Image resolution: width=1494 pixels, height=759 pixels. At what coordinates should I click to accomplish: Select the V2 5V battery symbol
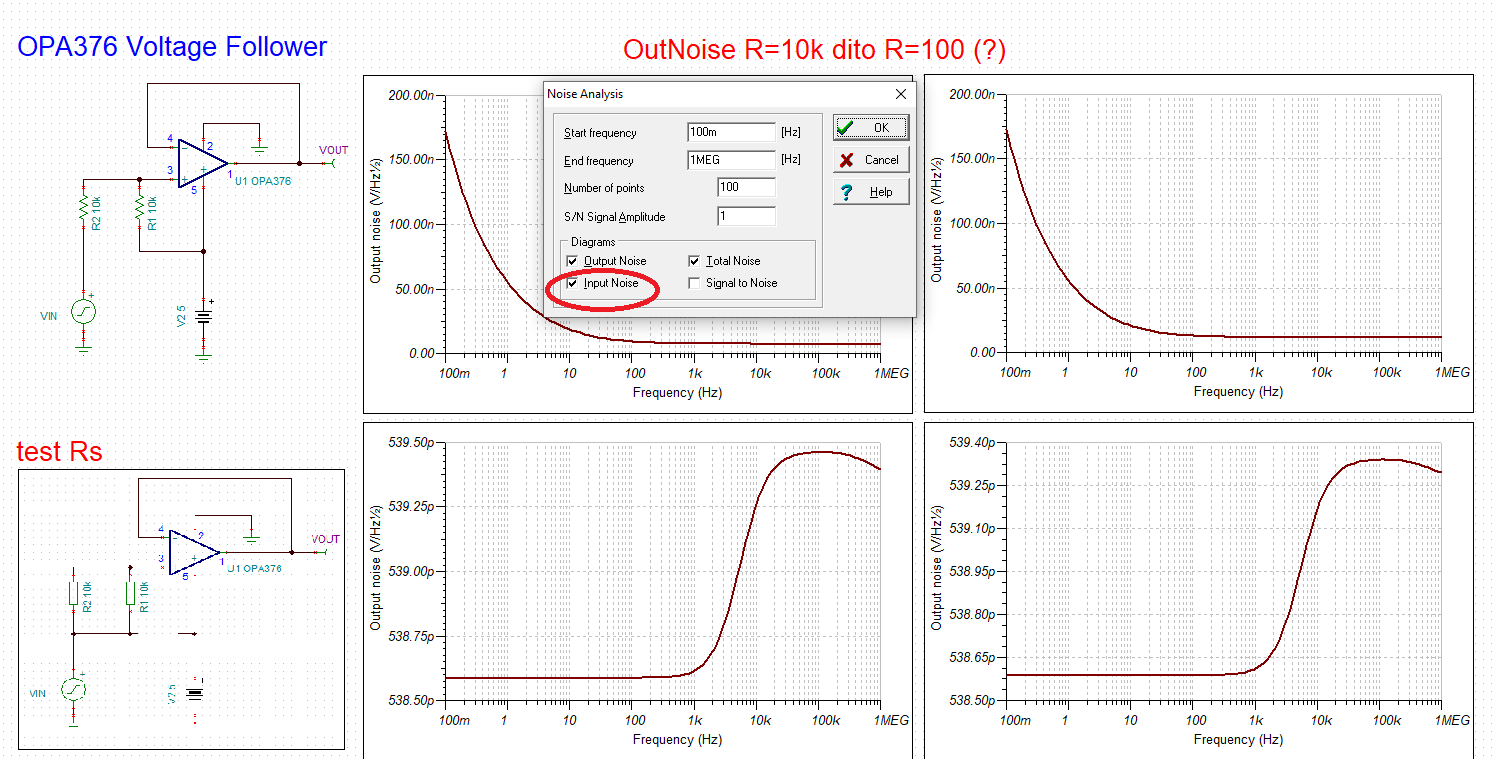click(x=204, y=318)
